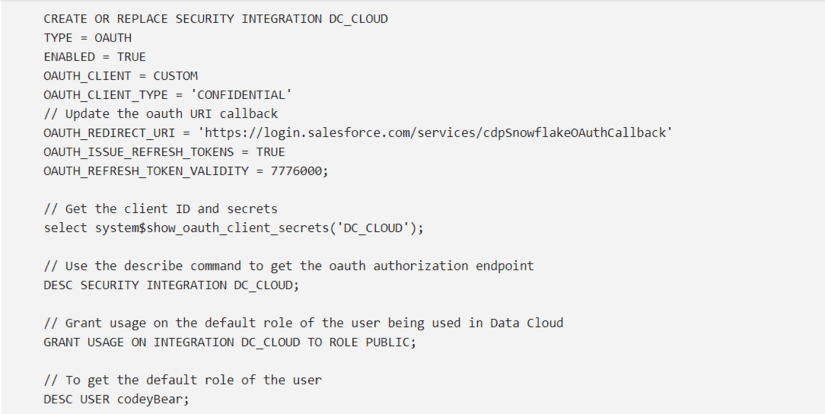The width and height of the screenshot is (825, 414).
Task: Click the CREATE OR REPLACE SECURITY INTEGRATION line
Action: pyautogui.click(x=215, y=19)
